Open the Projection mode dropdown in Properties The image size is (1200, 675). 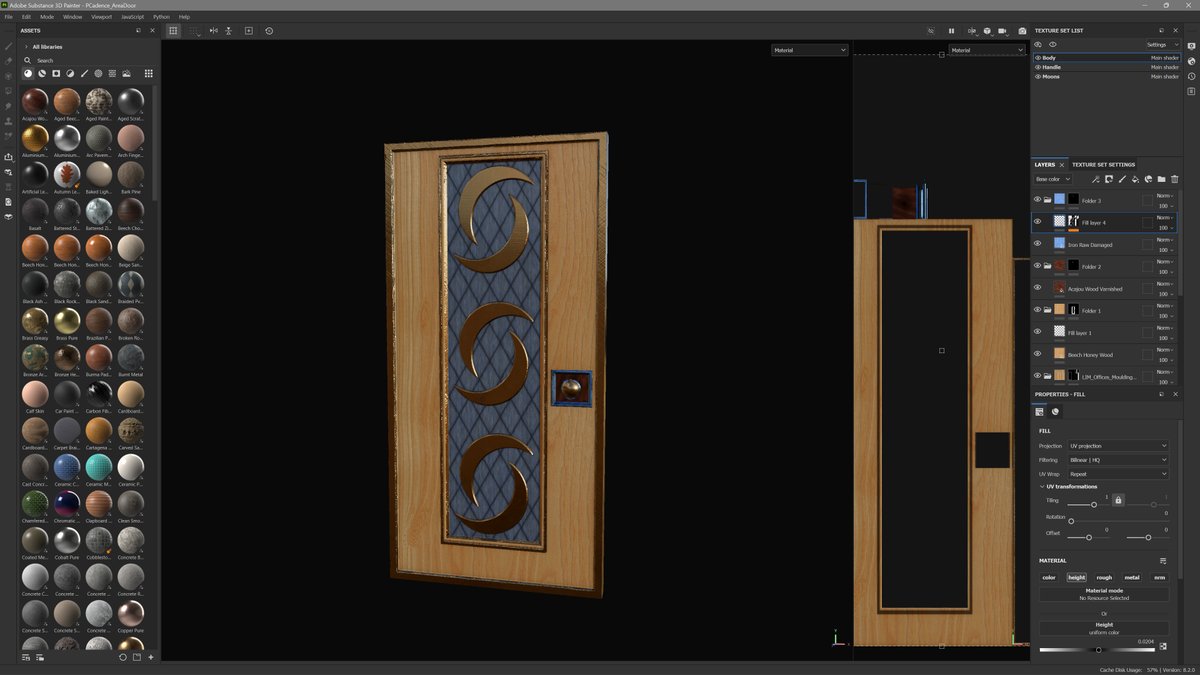[1117, 446]
